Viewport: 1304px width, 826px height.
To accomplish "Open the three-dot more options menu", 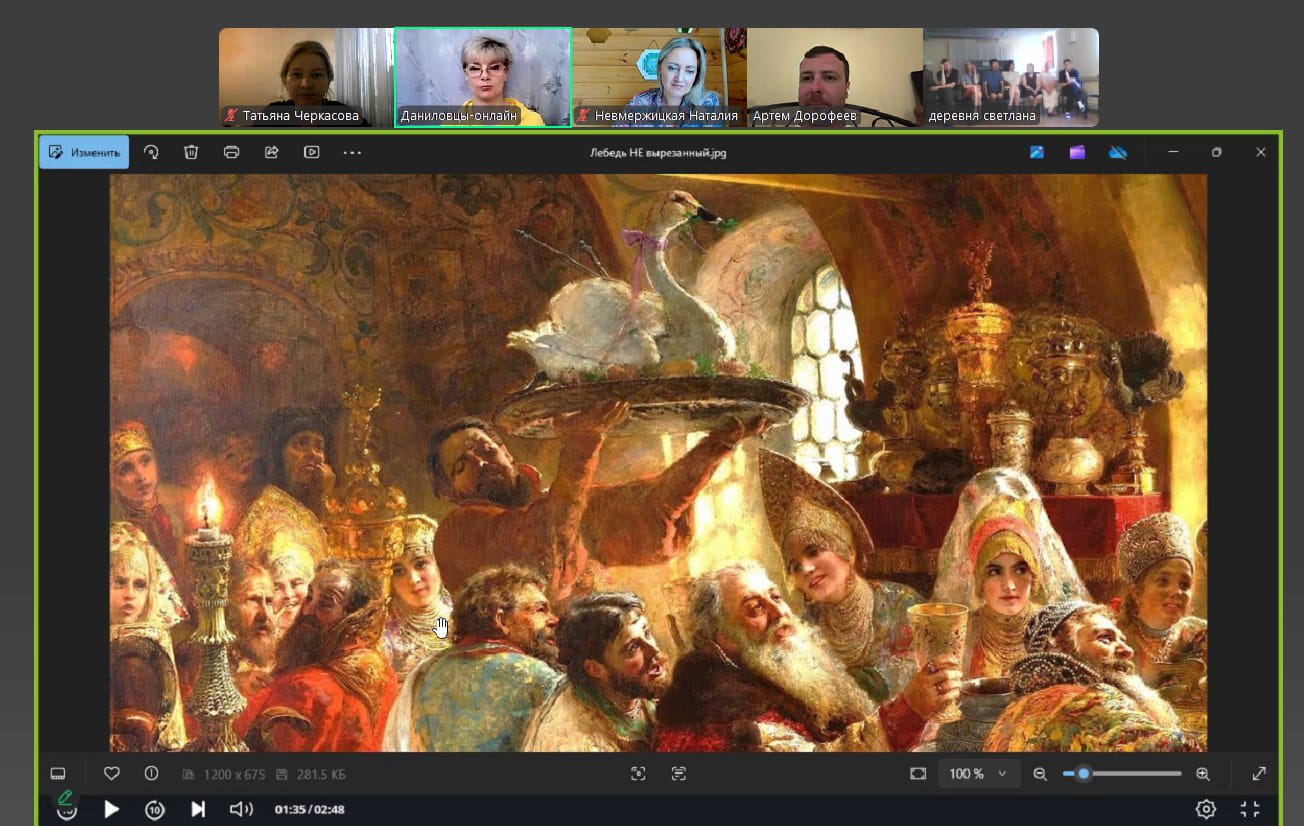I will tap(352, 153).
